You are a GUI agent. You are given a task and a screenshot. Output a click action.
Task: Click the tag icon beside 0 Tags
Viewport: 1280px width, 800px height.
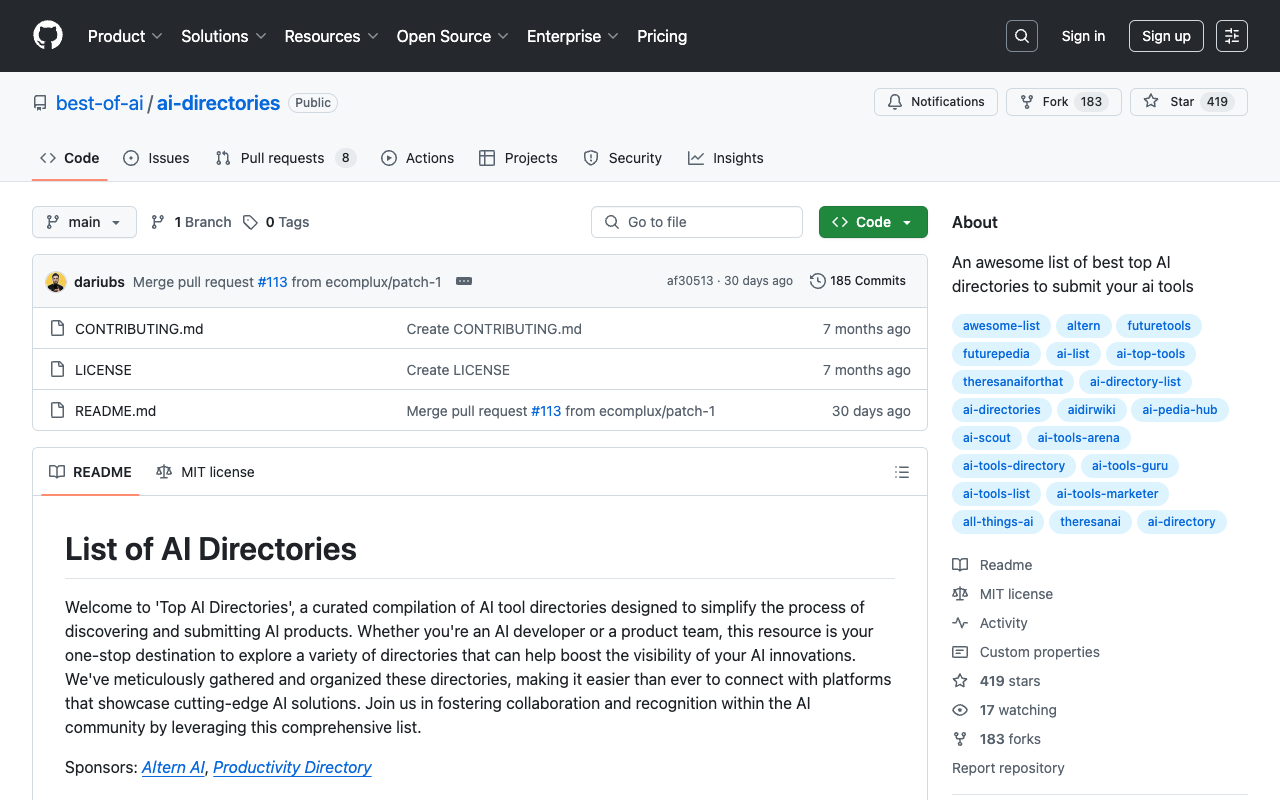[250, 222]
